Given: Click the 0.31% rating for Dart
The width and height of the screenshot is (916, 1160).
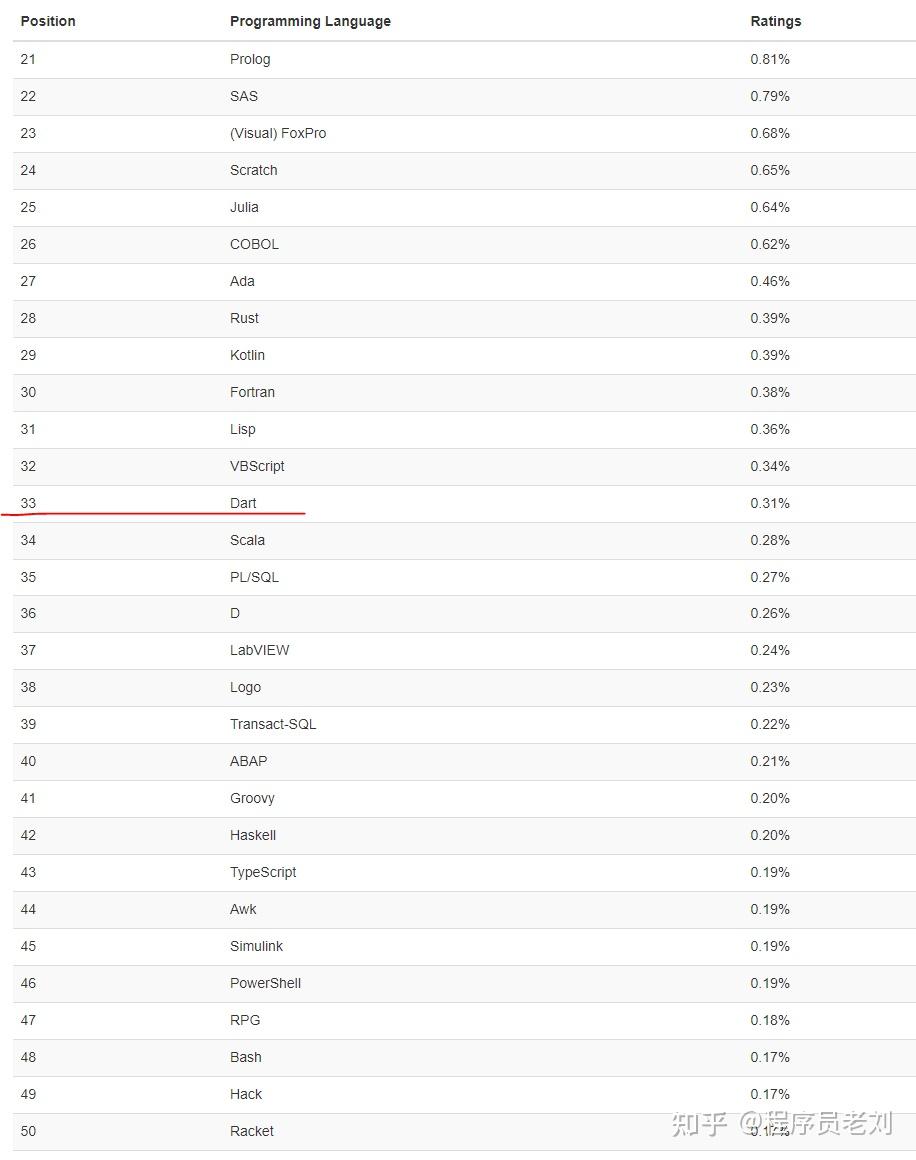Looking at the screenshot, I should (770, 503).
